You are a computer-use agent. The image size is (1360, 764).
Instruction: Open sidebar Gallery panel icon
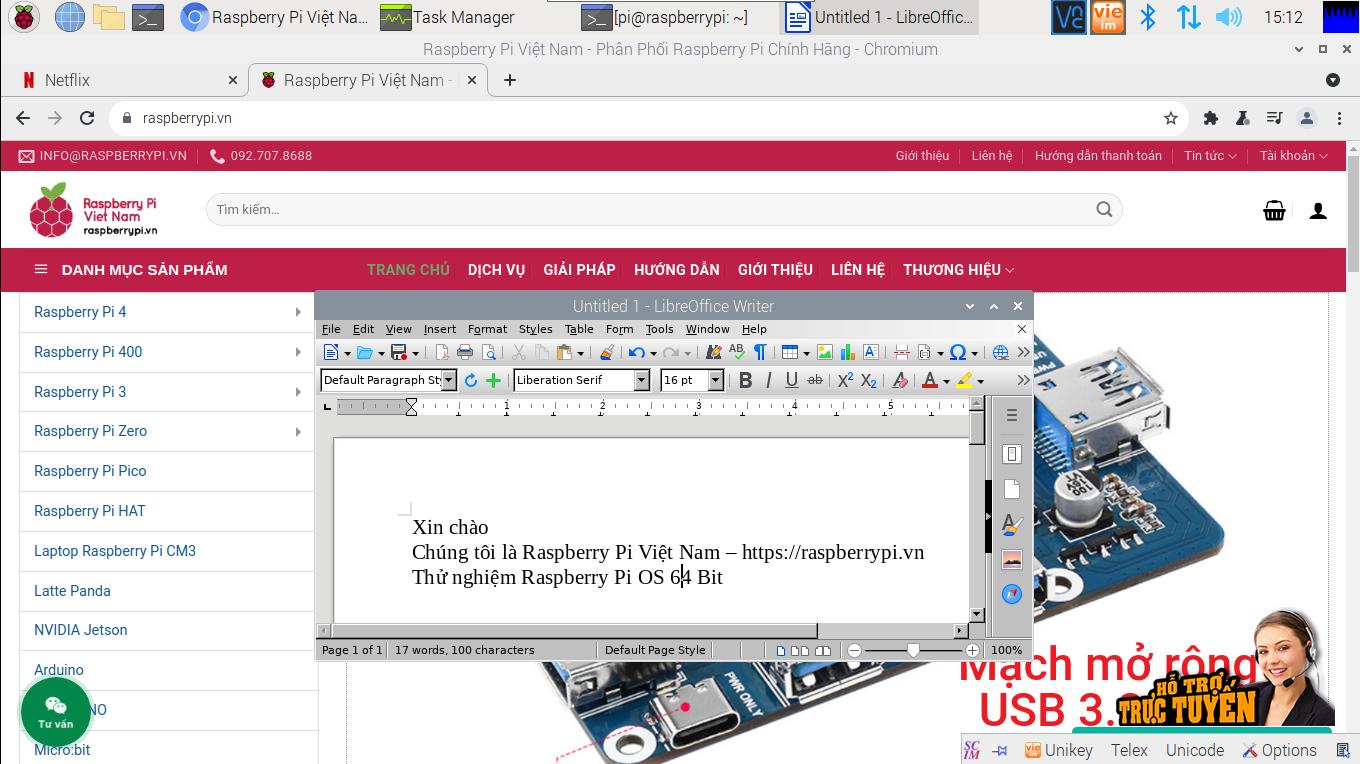[1012, 560]
